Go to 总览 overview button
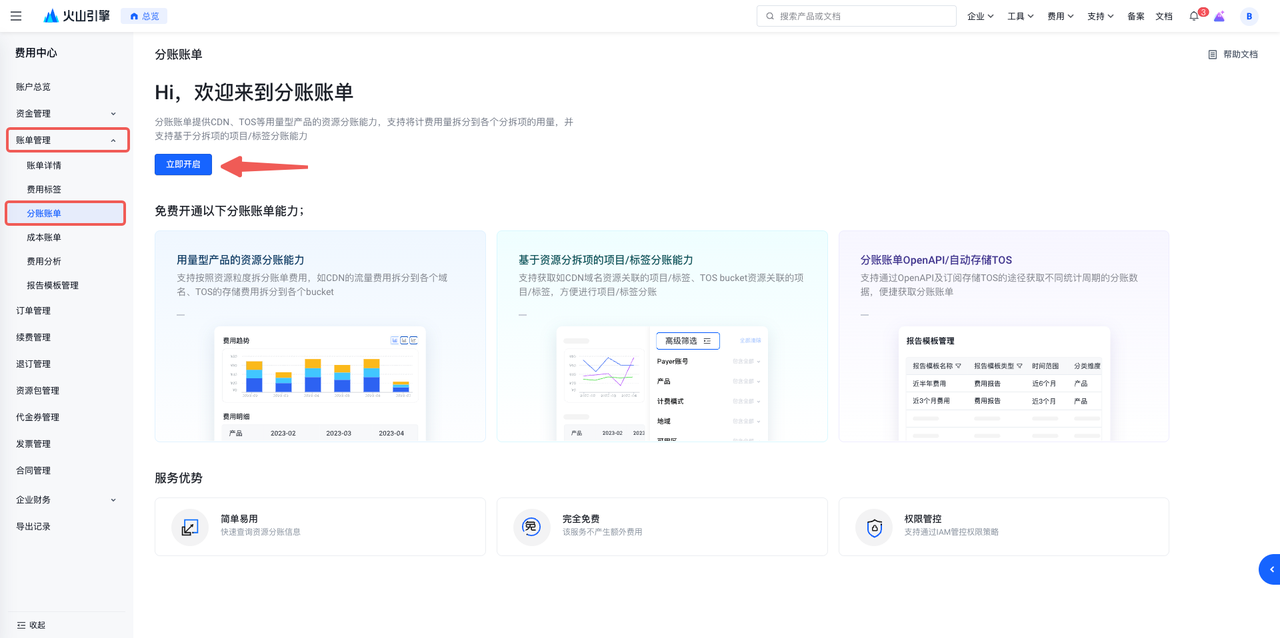 [x=144, y=16]
